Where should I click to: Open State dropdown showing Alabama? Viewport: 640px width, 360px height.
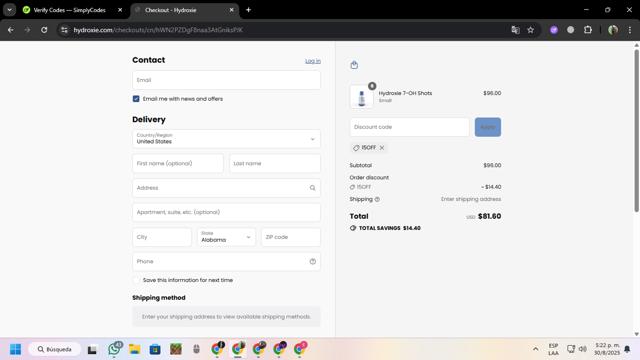(226, 237)
